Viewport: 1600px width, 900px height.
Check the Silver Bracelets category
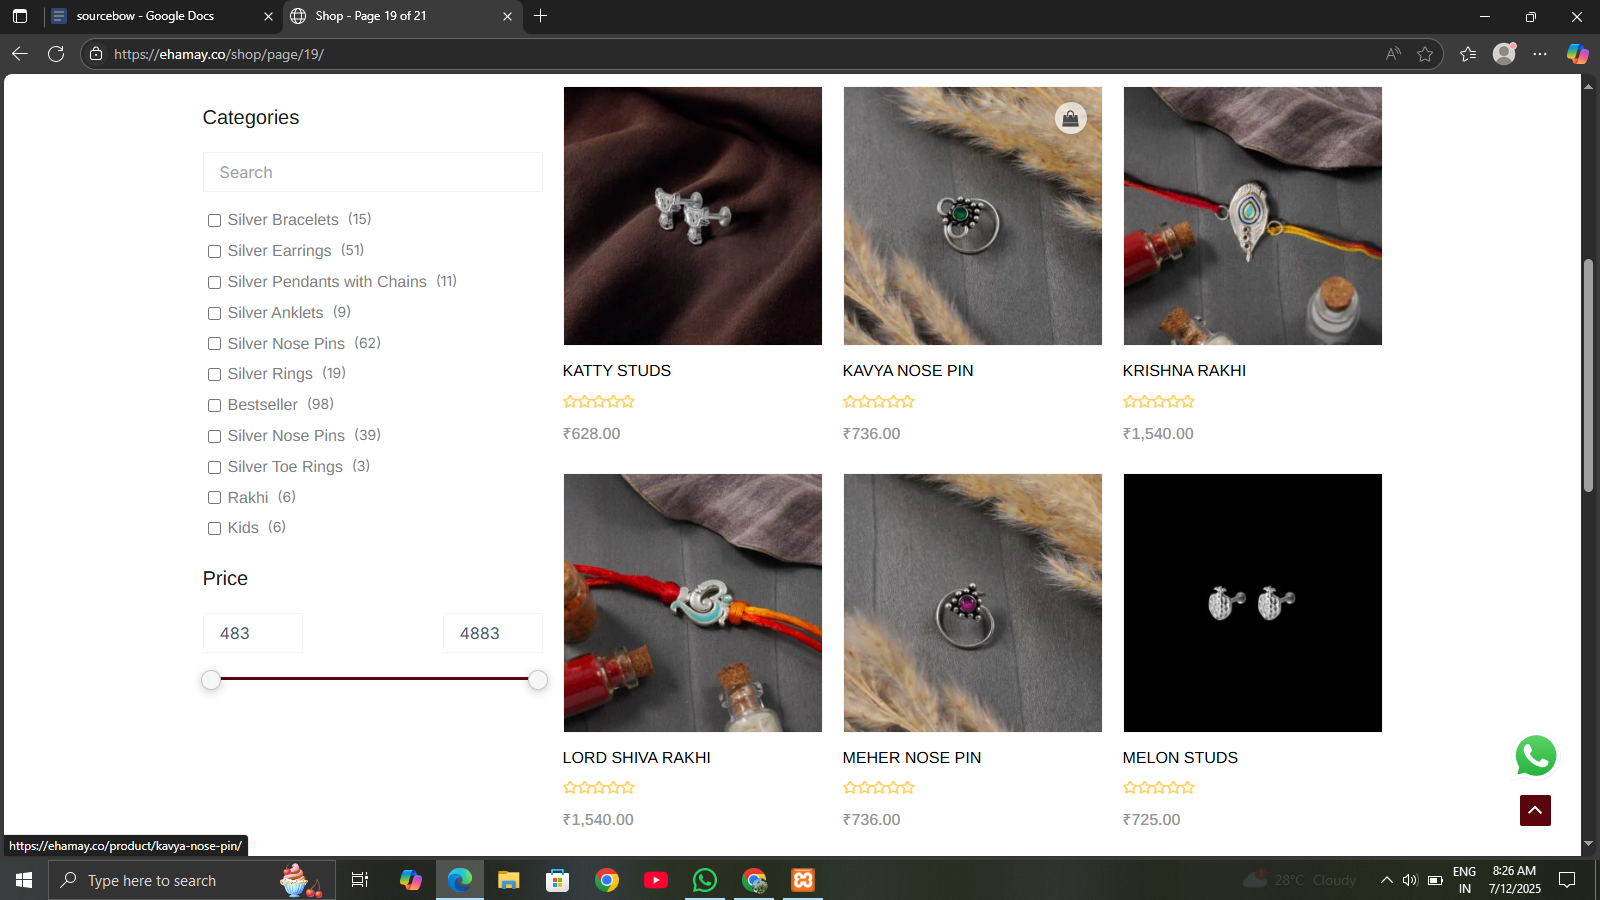click(214, 220)
